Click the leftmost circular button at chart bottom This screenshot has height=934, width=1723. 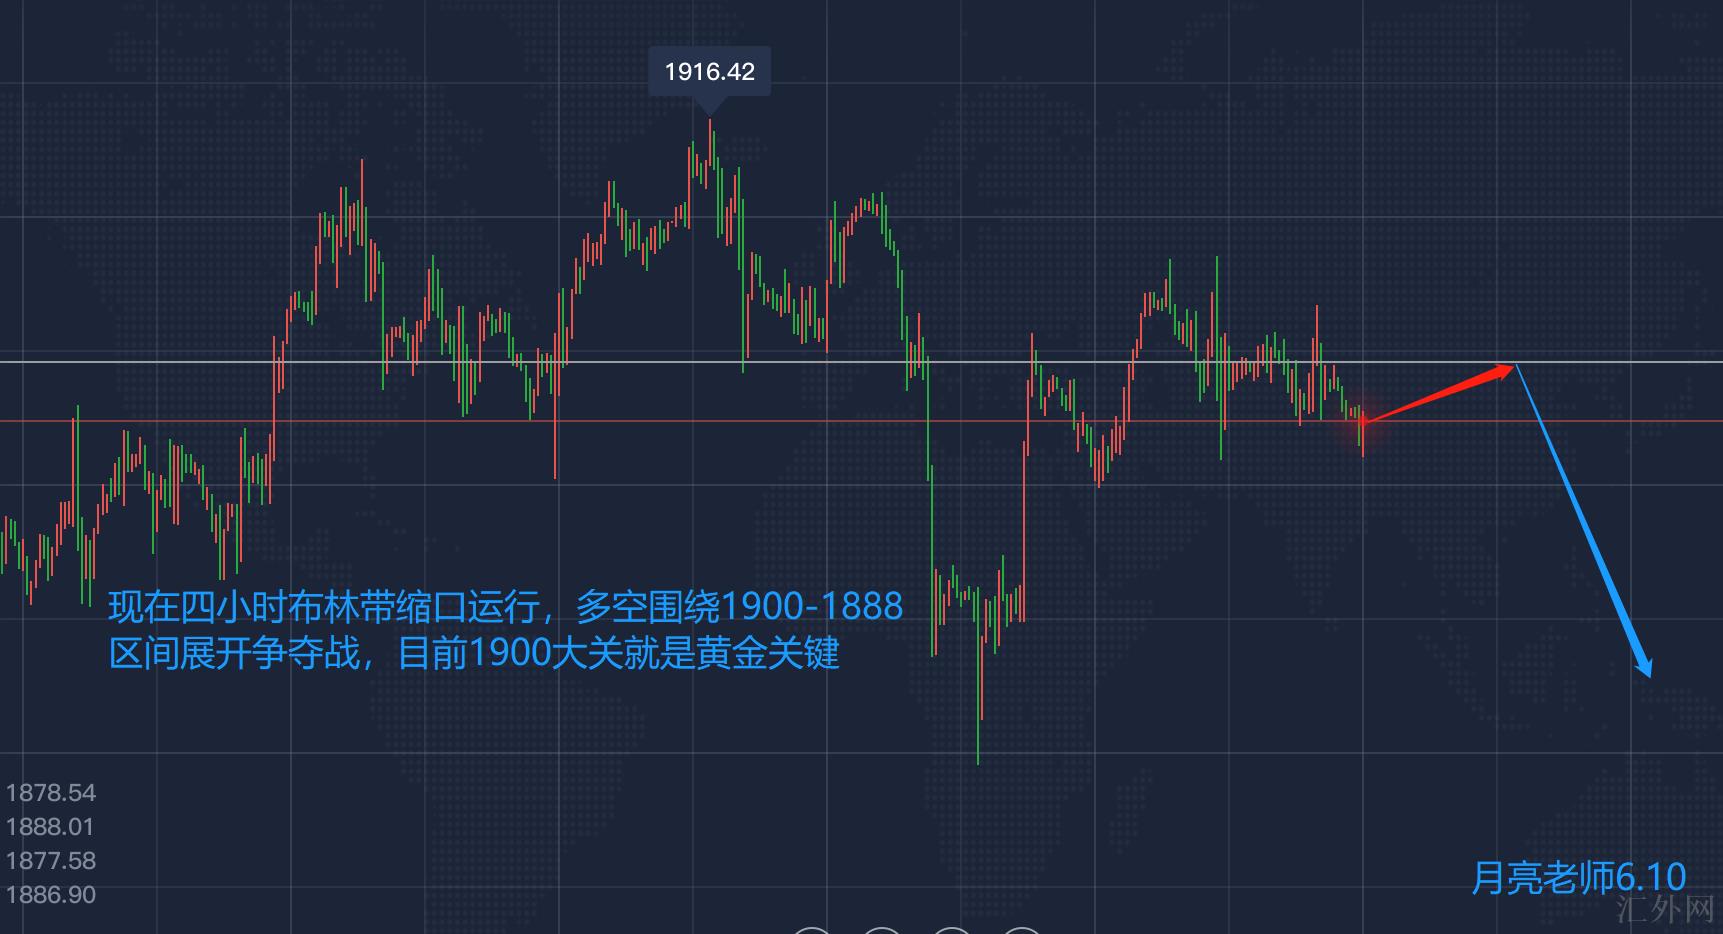click(810, 930)
